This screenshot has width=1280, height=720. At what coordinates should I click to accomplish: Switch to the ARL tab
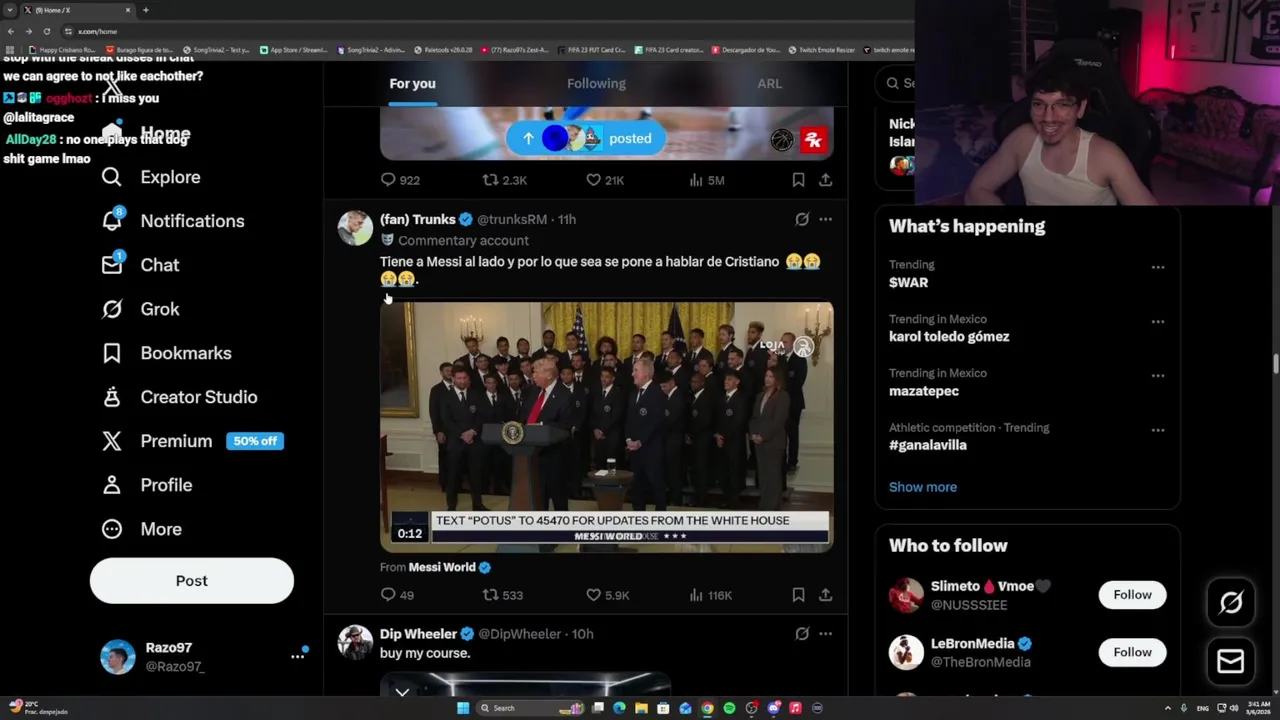[x=769, y=83]
